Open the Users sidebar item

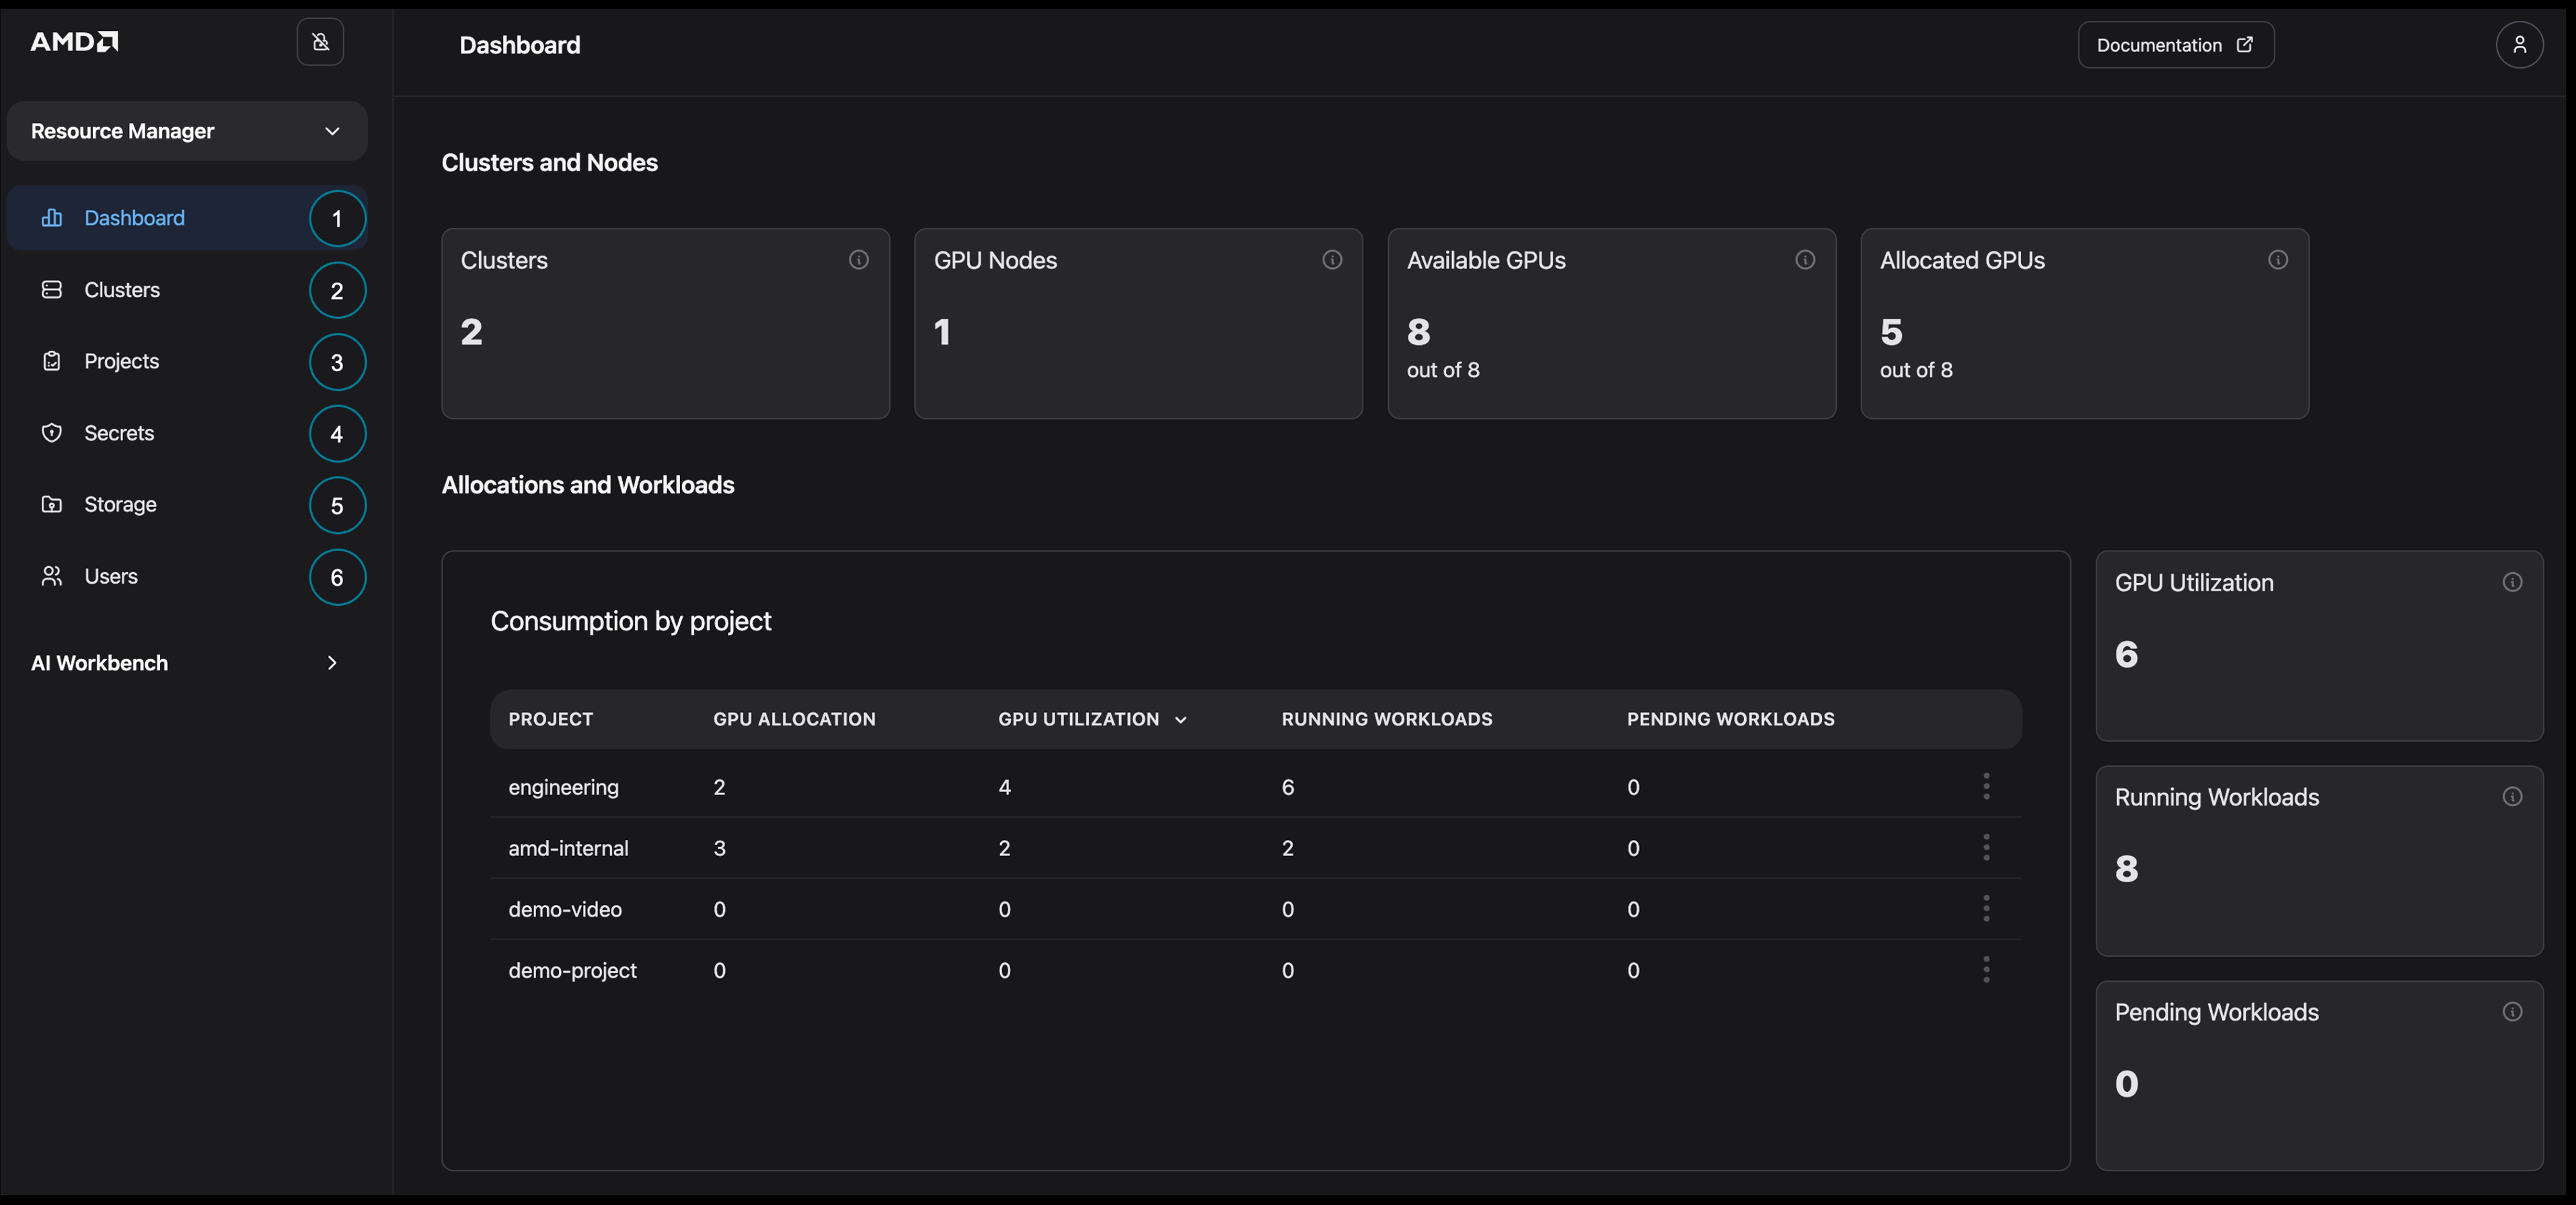[111, 577]
